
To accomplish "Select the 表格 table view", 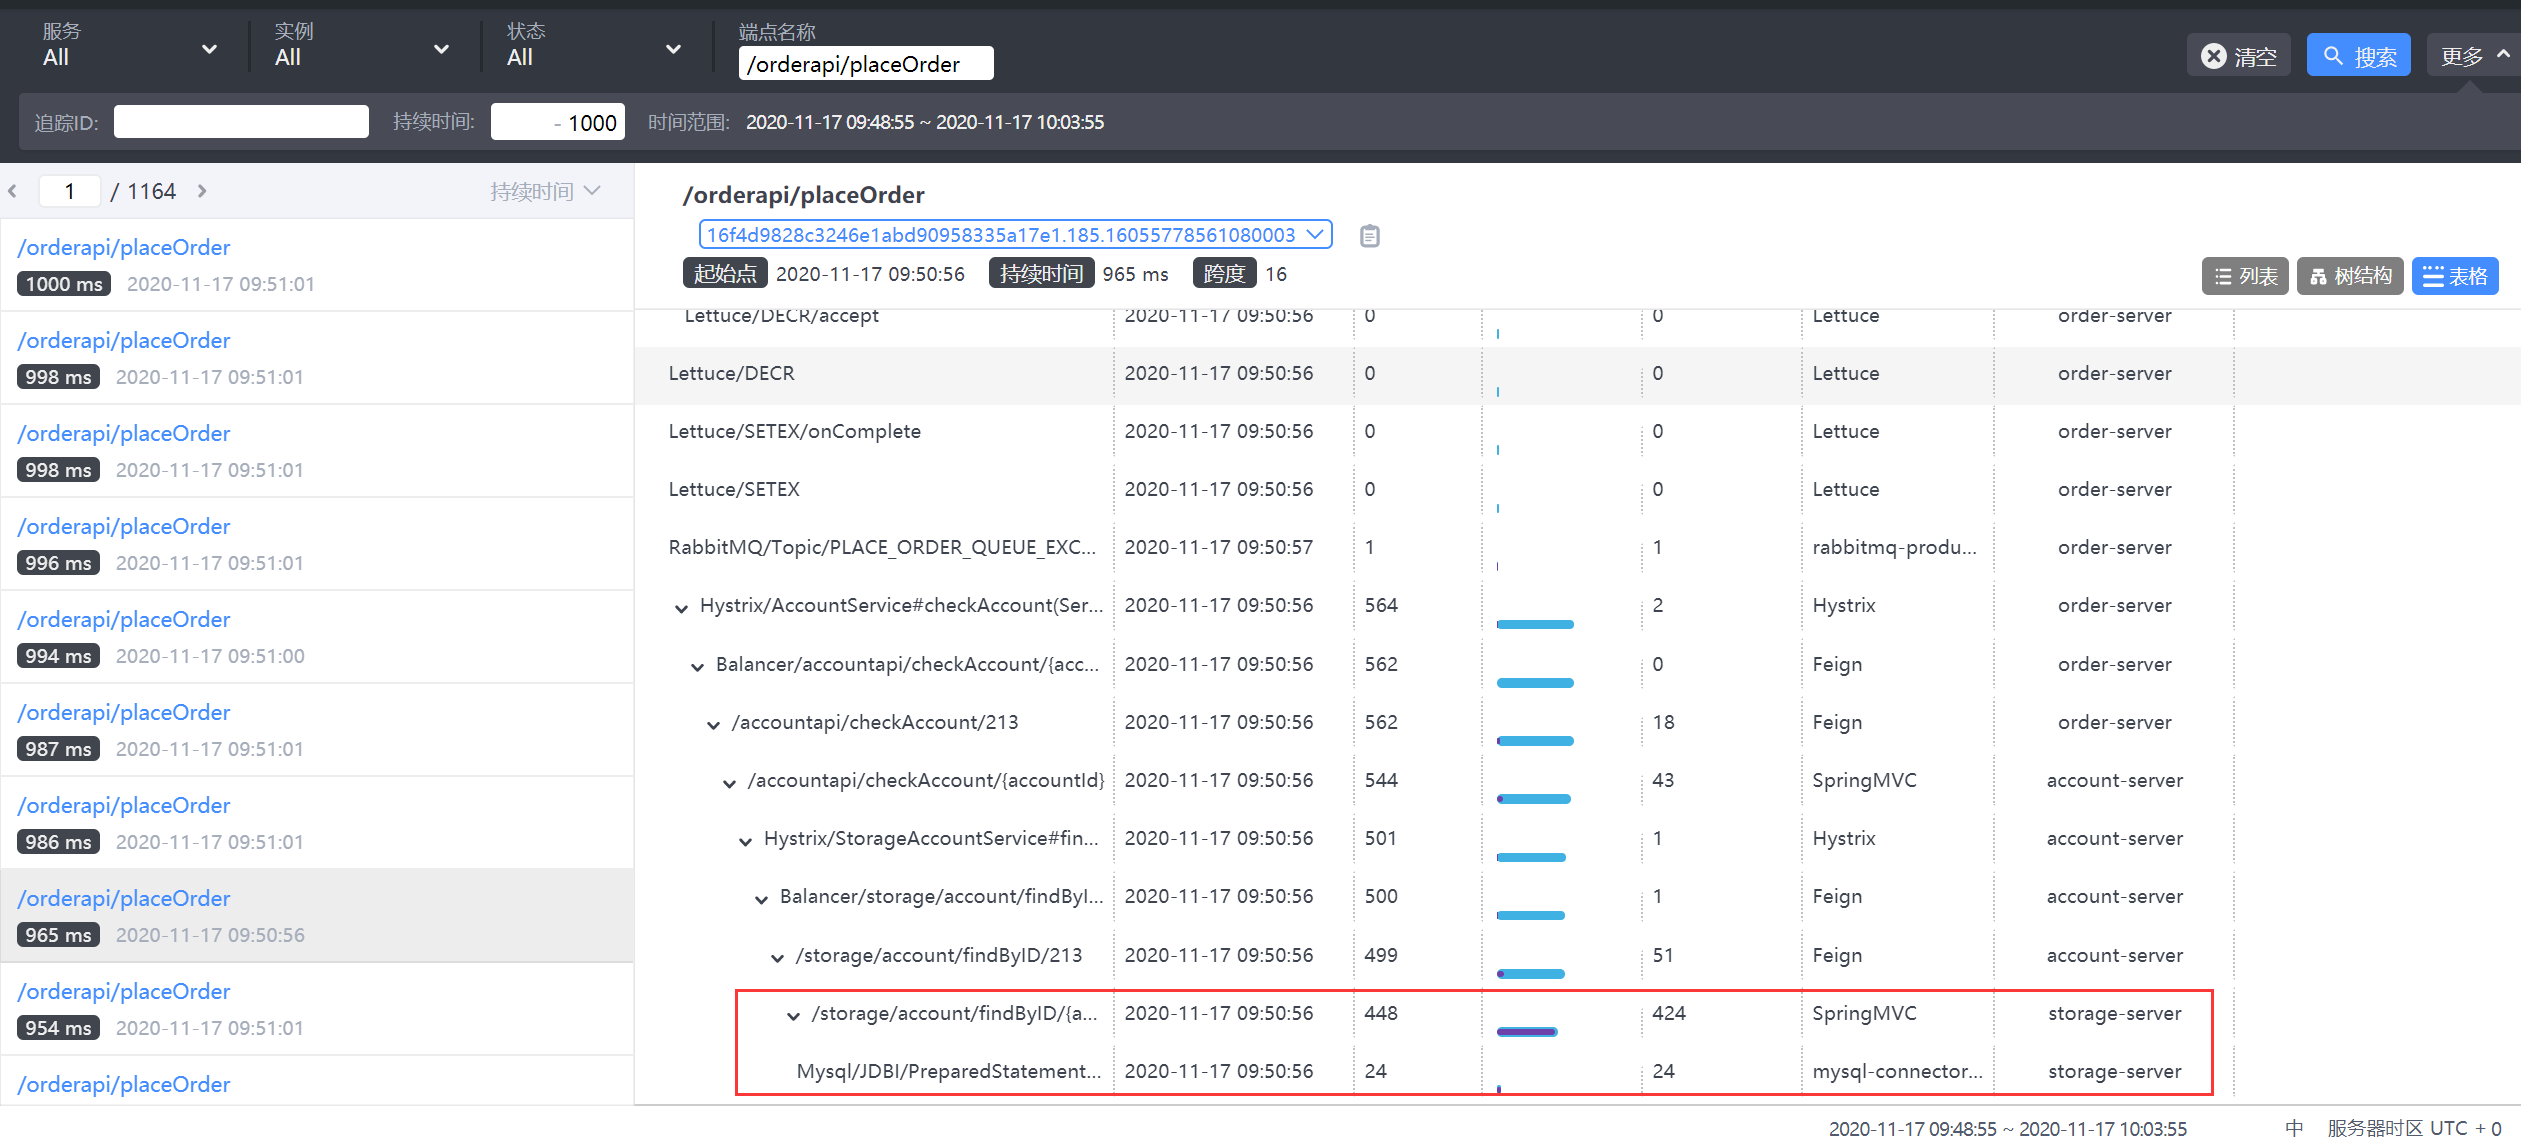I will [2454, 276].
